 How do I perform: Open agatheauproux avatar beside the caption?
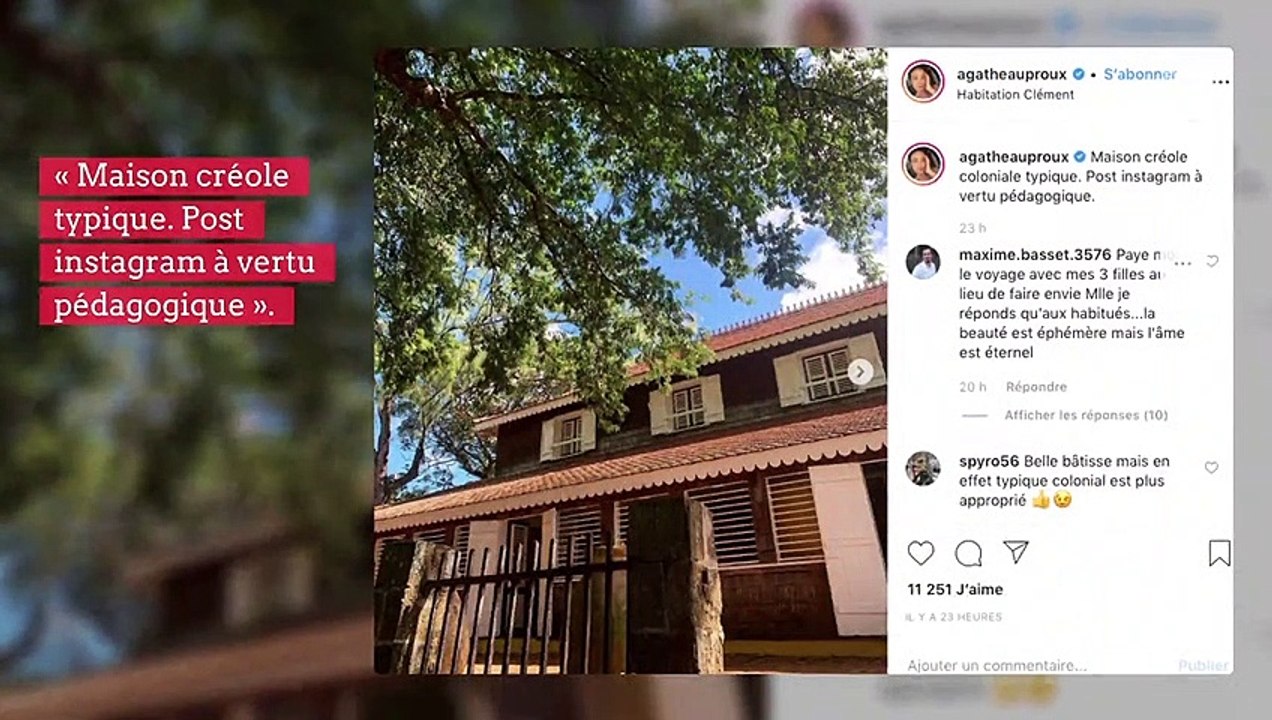922,164
